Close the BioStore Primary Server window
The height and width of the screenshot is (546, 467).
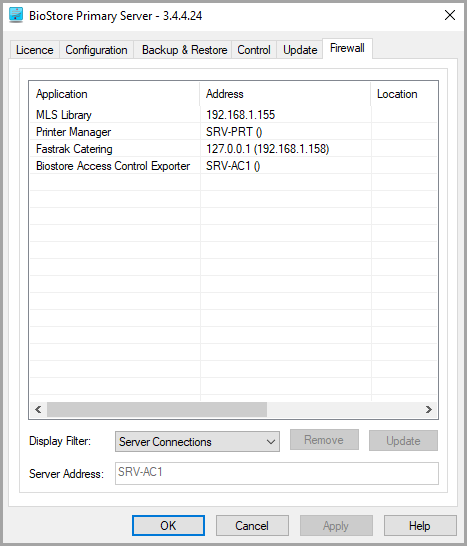pos(450,15)
